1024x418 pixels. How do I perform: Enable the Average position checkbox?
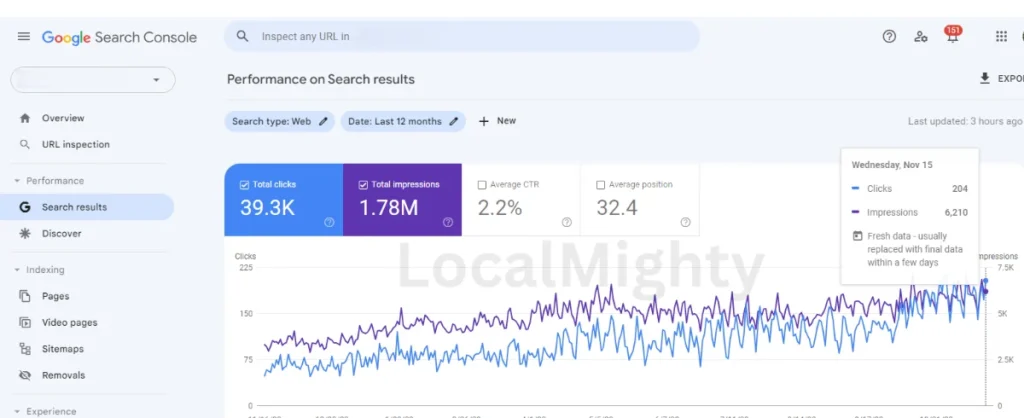click(x=601, y=185)
